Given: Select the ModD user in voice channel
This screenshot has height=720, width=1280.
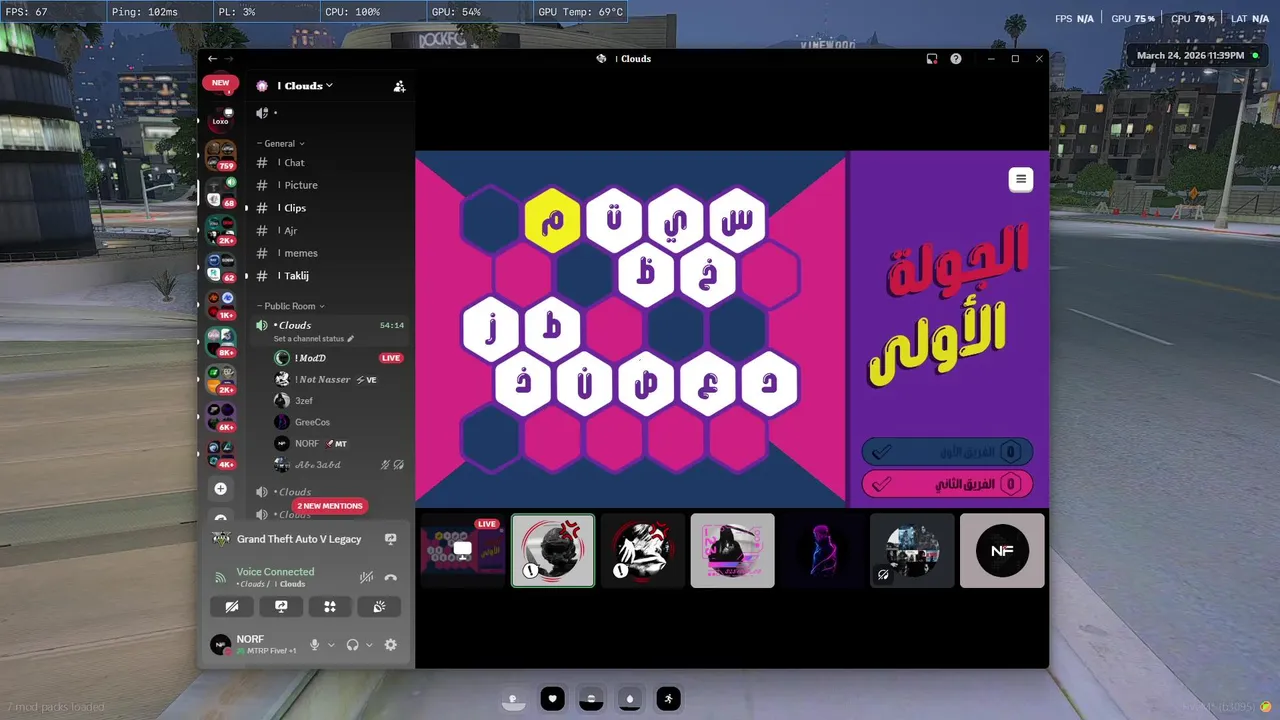Looking at the screenshot, I should (340, 358).
